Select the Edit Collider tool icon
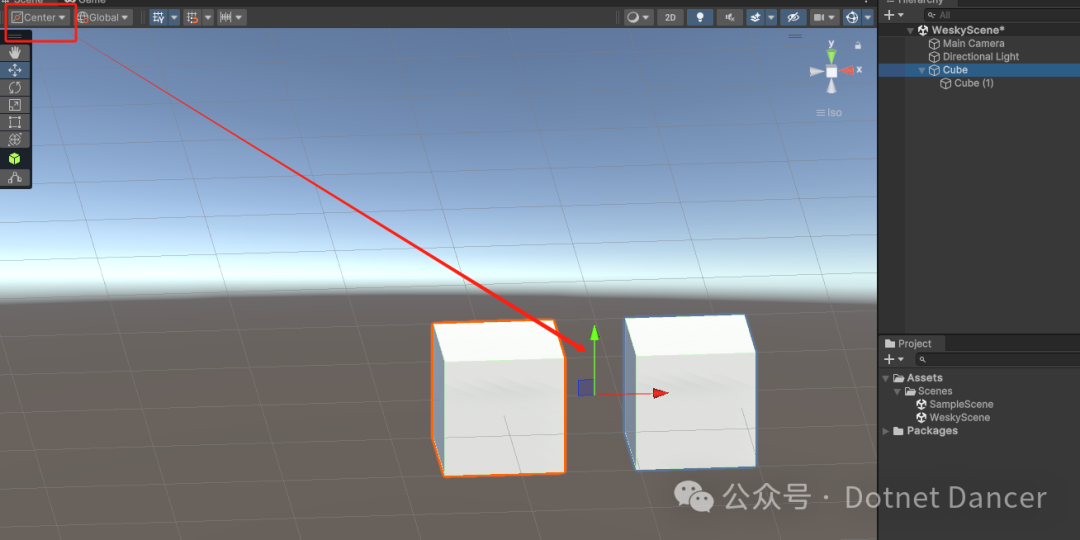Viewport: 1080px width, 540px height. click(x=14, y=178)
